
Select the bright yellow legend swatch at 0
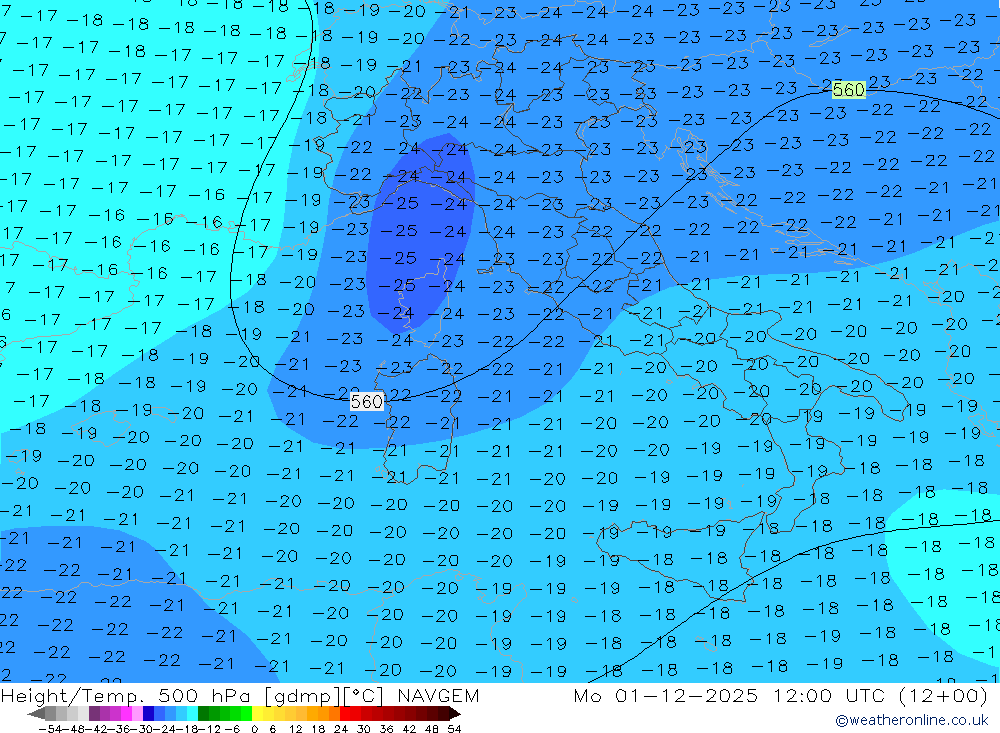pyautogui.click(x=258, y=714)
